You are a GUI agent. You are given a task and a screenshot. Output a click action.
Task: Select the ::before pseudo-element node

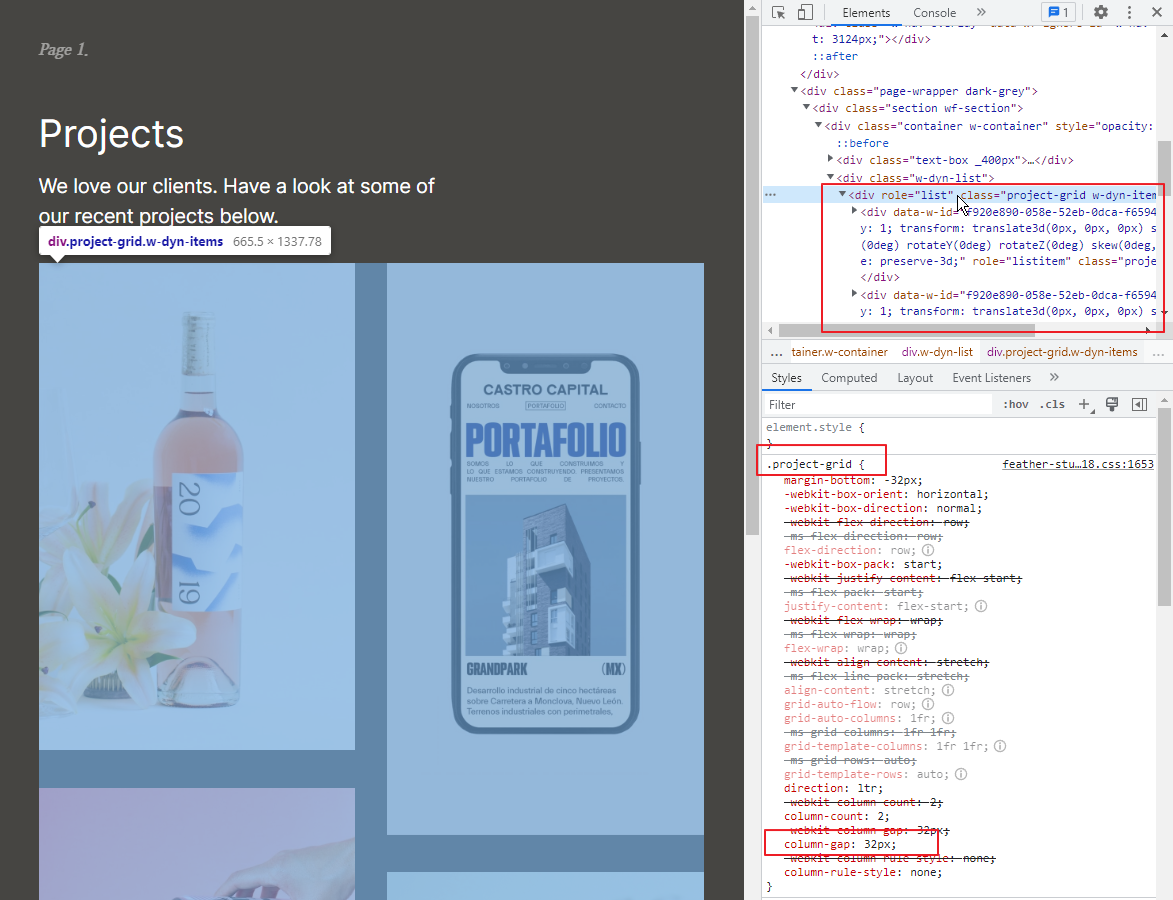point(863,143)
